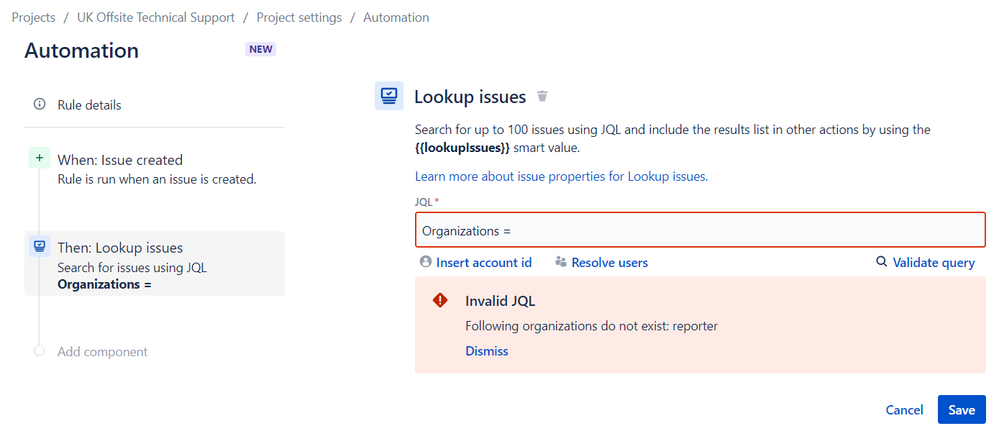The height and width of the screenshot is (437, 999).
Task: Click the NEW badge next to Automation
Action: 261,50
